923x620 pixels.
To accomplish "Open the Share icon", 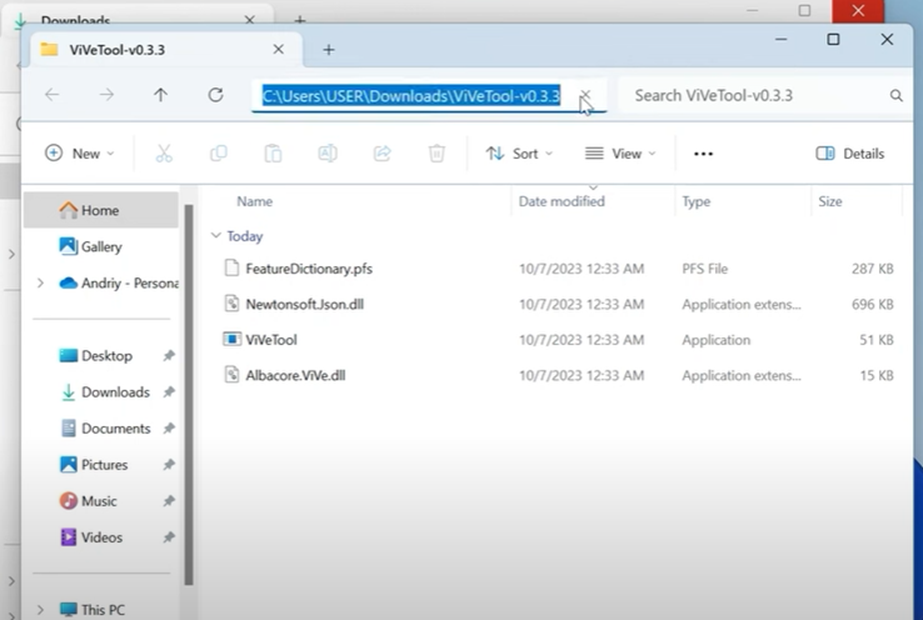I will (x=383, y=153).
